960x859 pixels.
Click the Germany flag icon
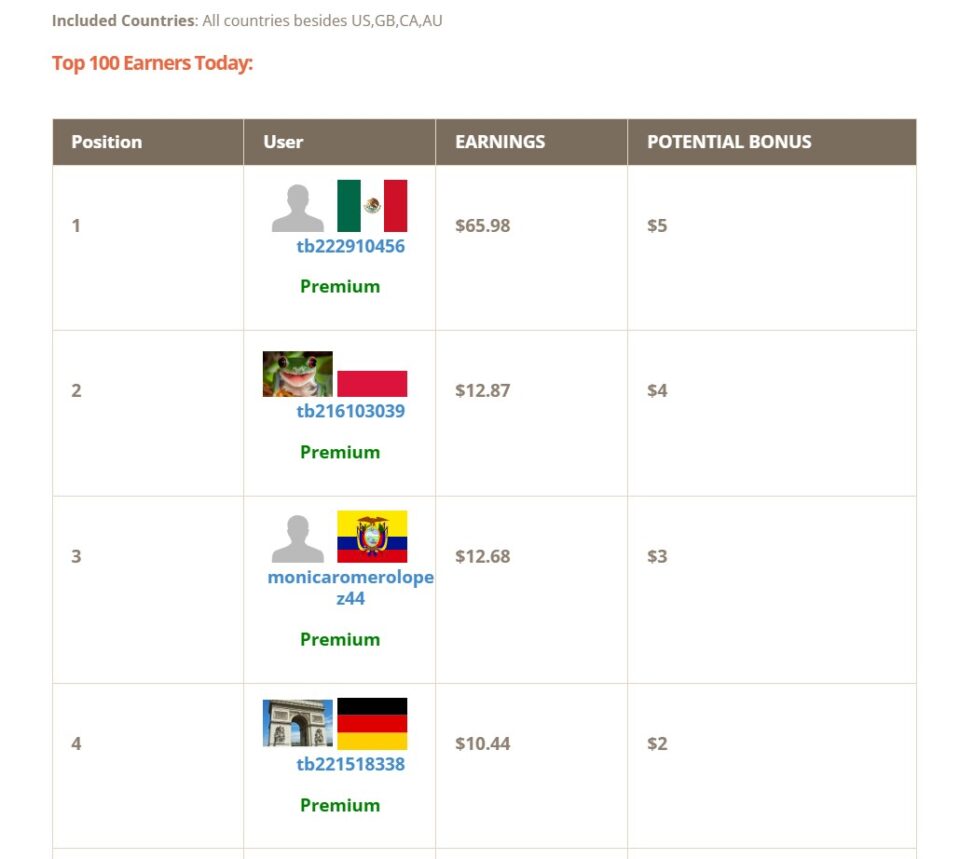(372, 724)
